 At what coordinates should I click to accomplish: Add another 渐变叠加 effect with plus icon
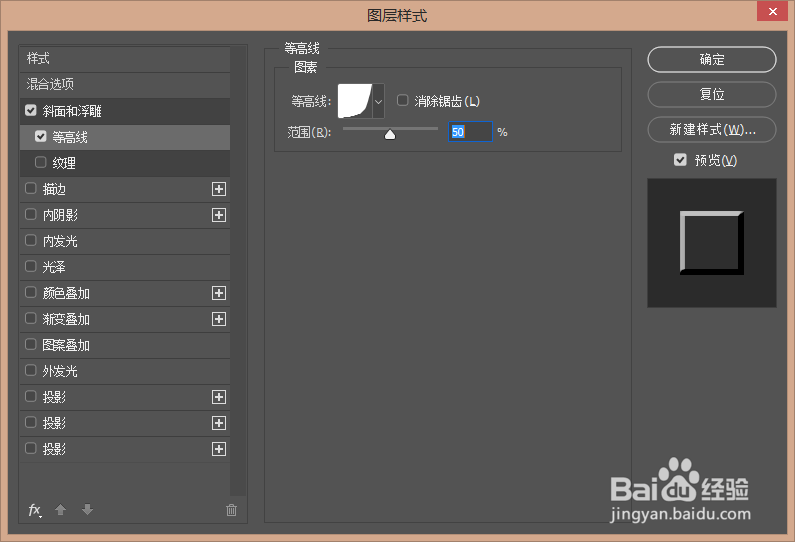click(x=219, y=319)
